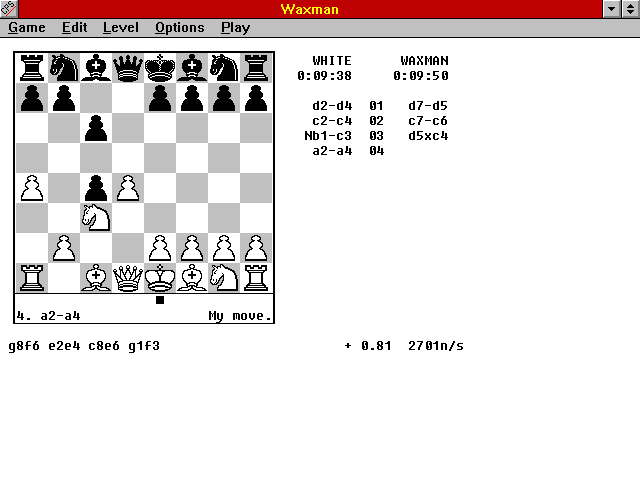The height and width of the screenshot is (480, 640).
Task: Click move list entry c7-c6
Action: pos(428,121)
